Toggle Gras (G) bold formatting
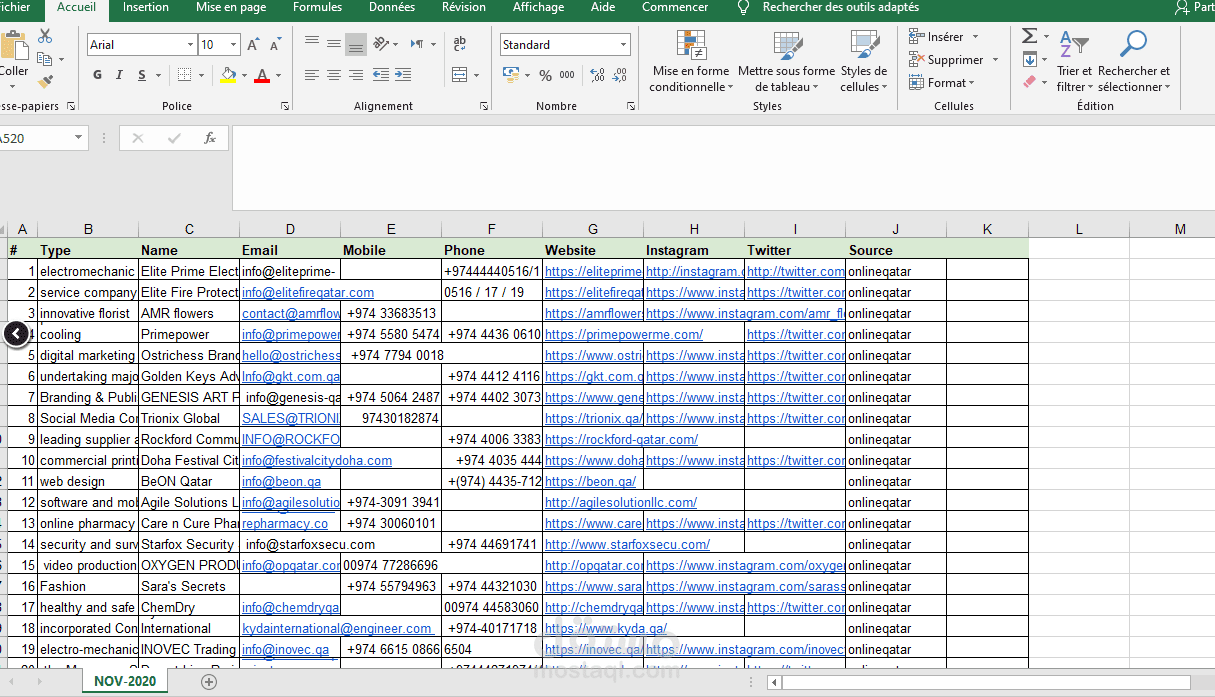The image size is (1215, 697). coord(97,75)
